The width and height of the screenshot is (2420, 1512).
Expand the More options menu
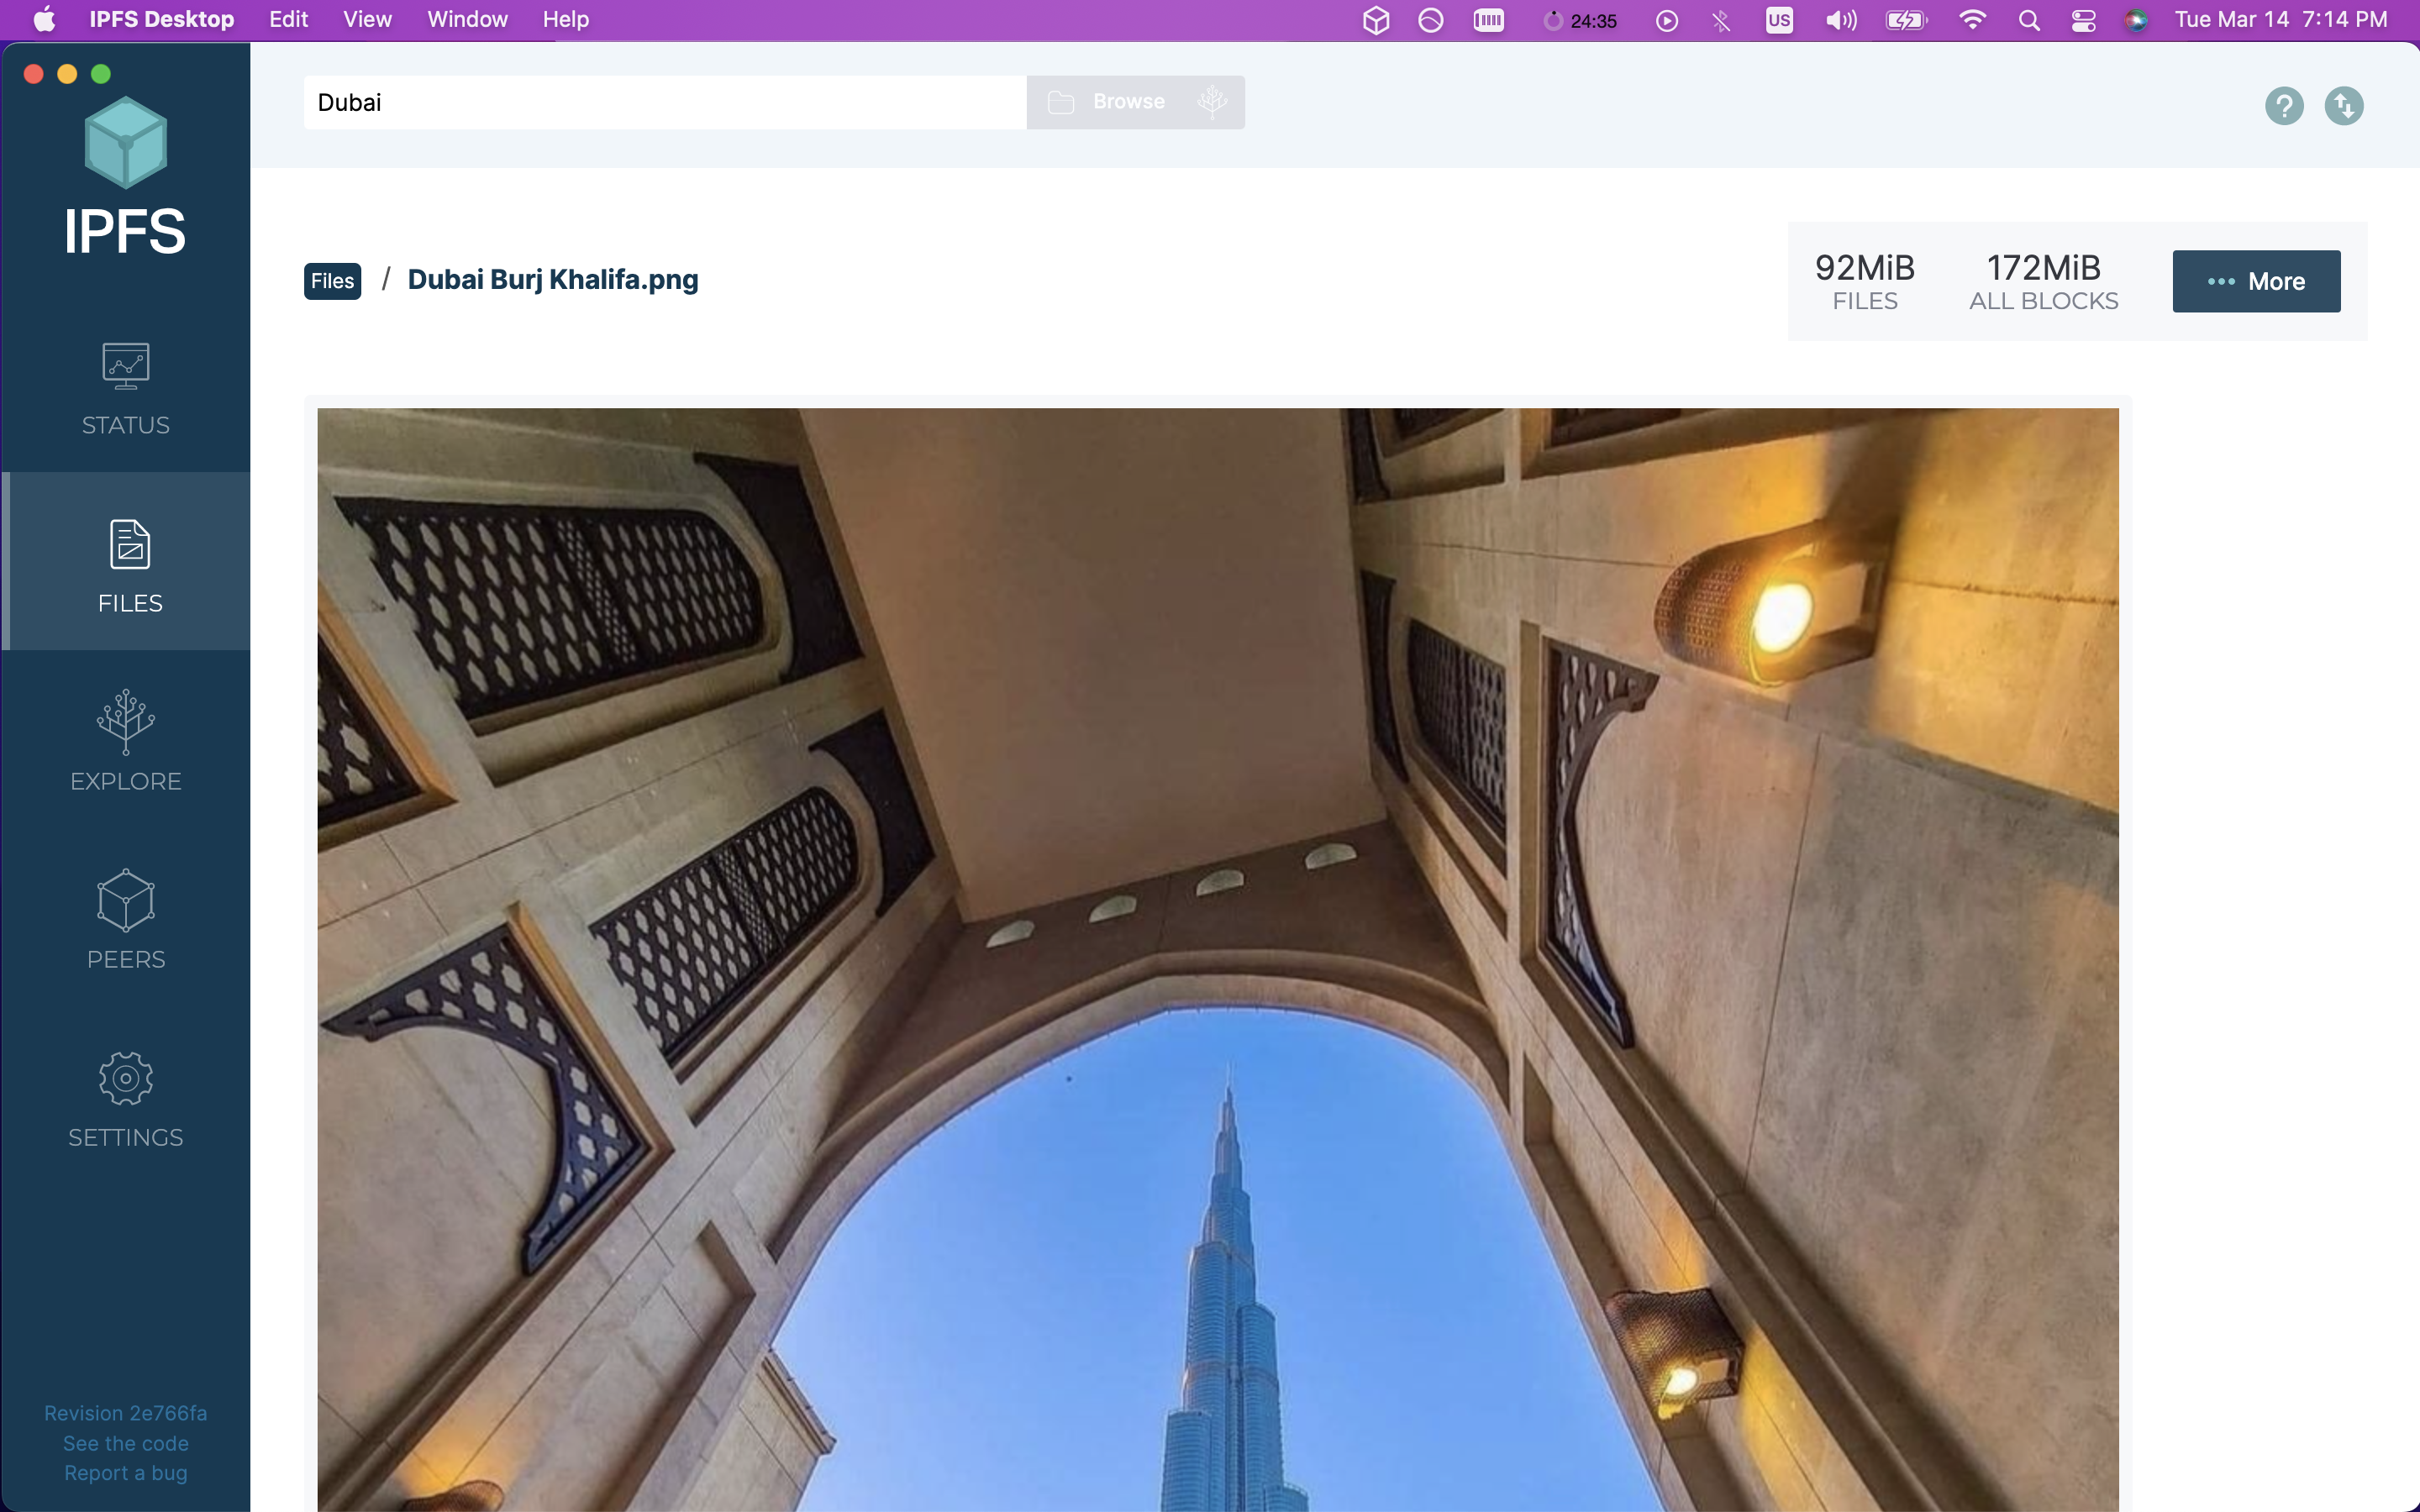point(2256,281)
